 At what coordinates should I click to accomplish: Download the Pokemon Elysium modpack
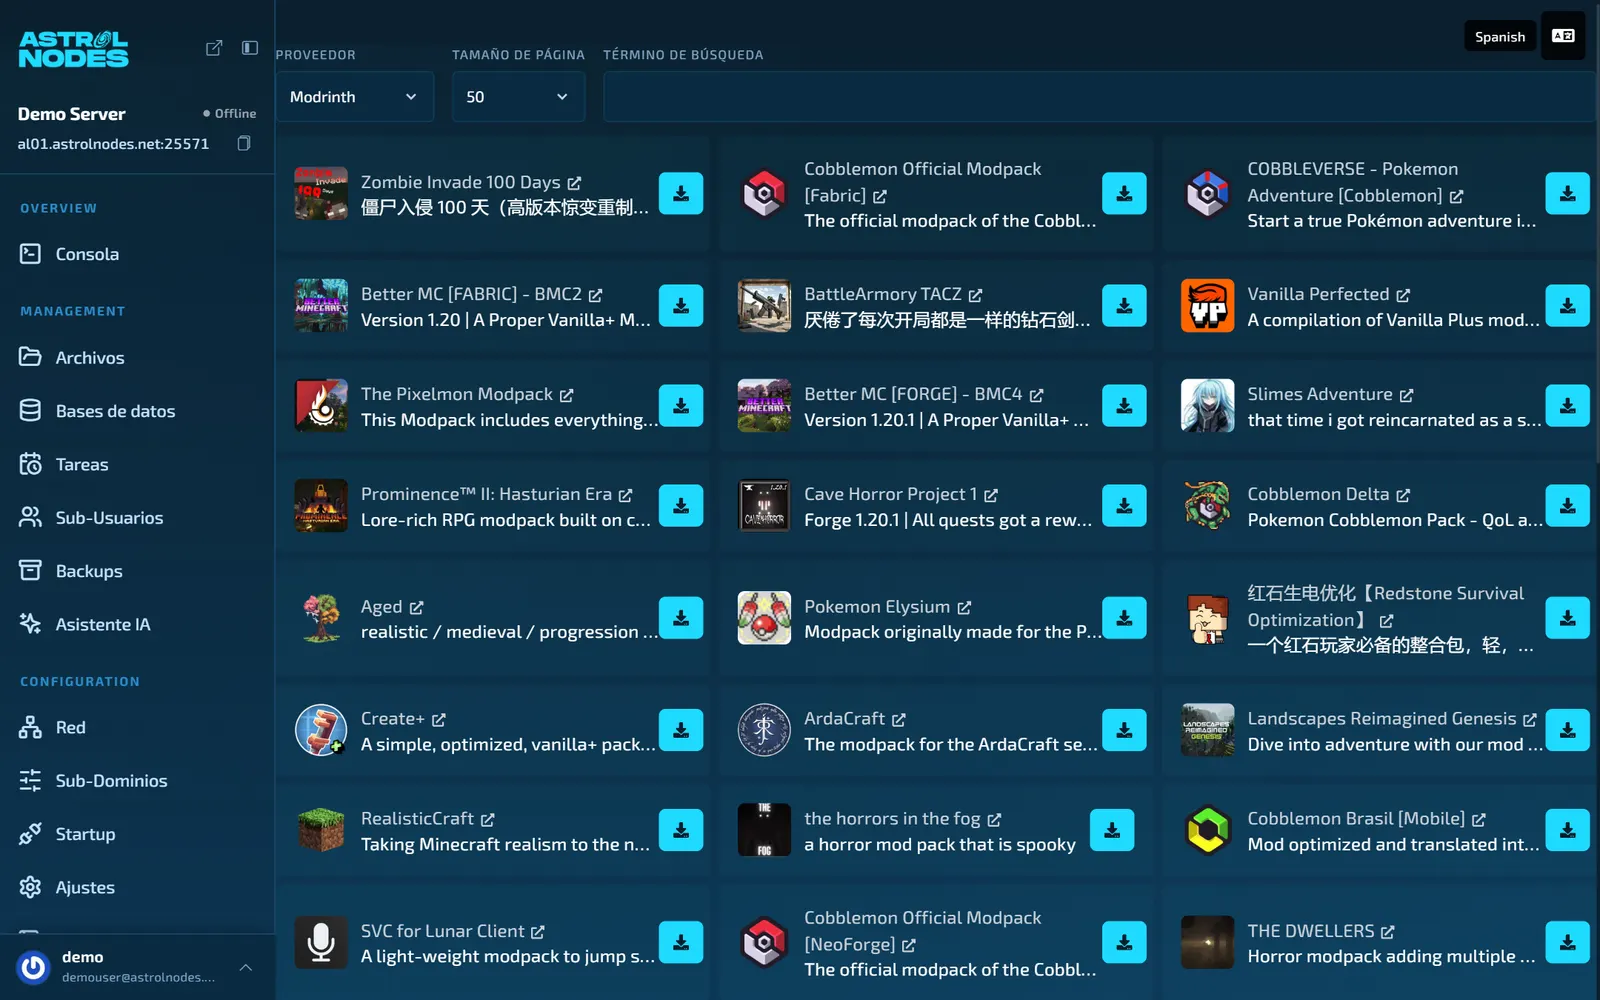[x=1124, y=618]
